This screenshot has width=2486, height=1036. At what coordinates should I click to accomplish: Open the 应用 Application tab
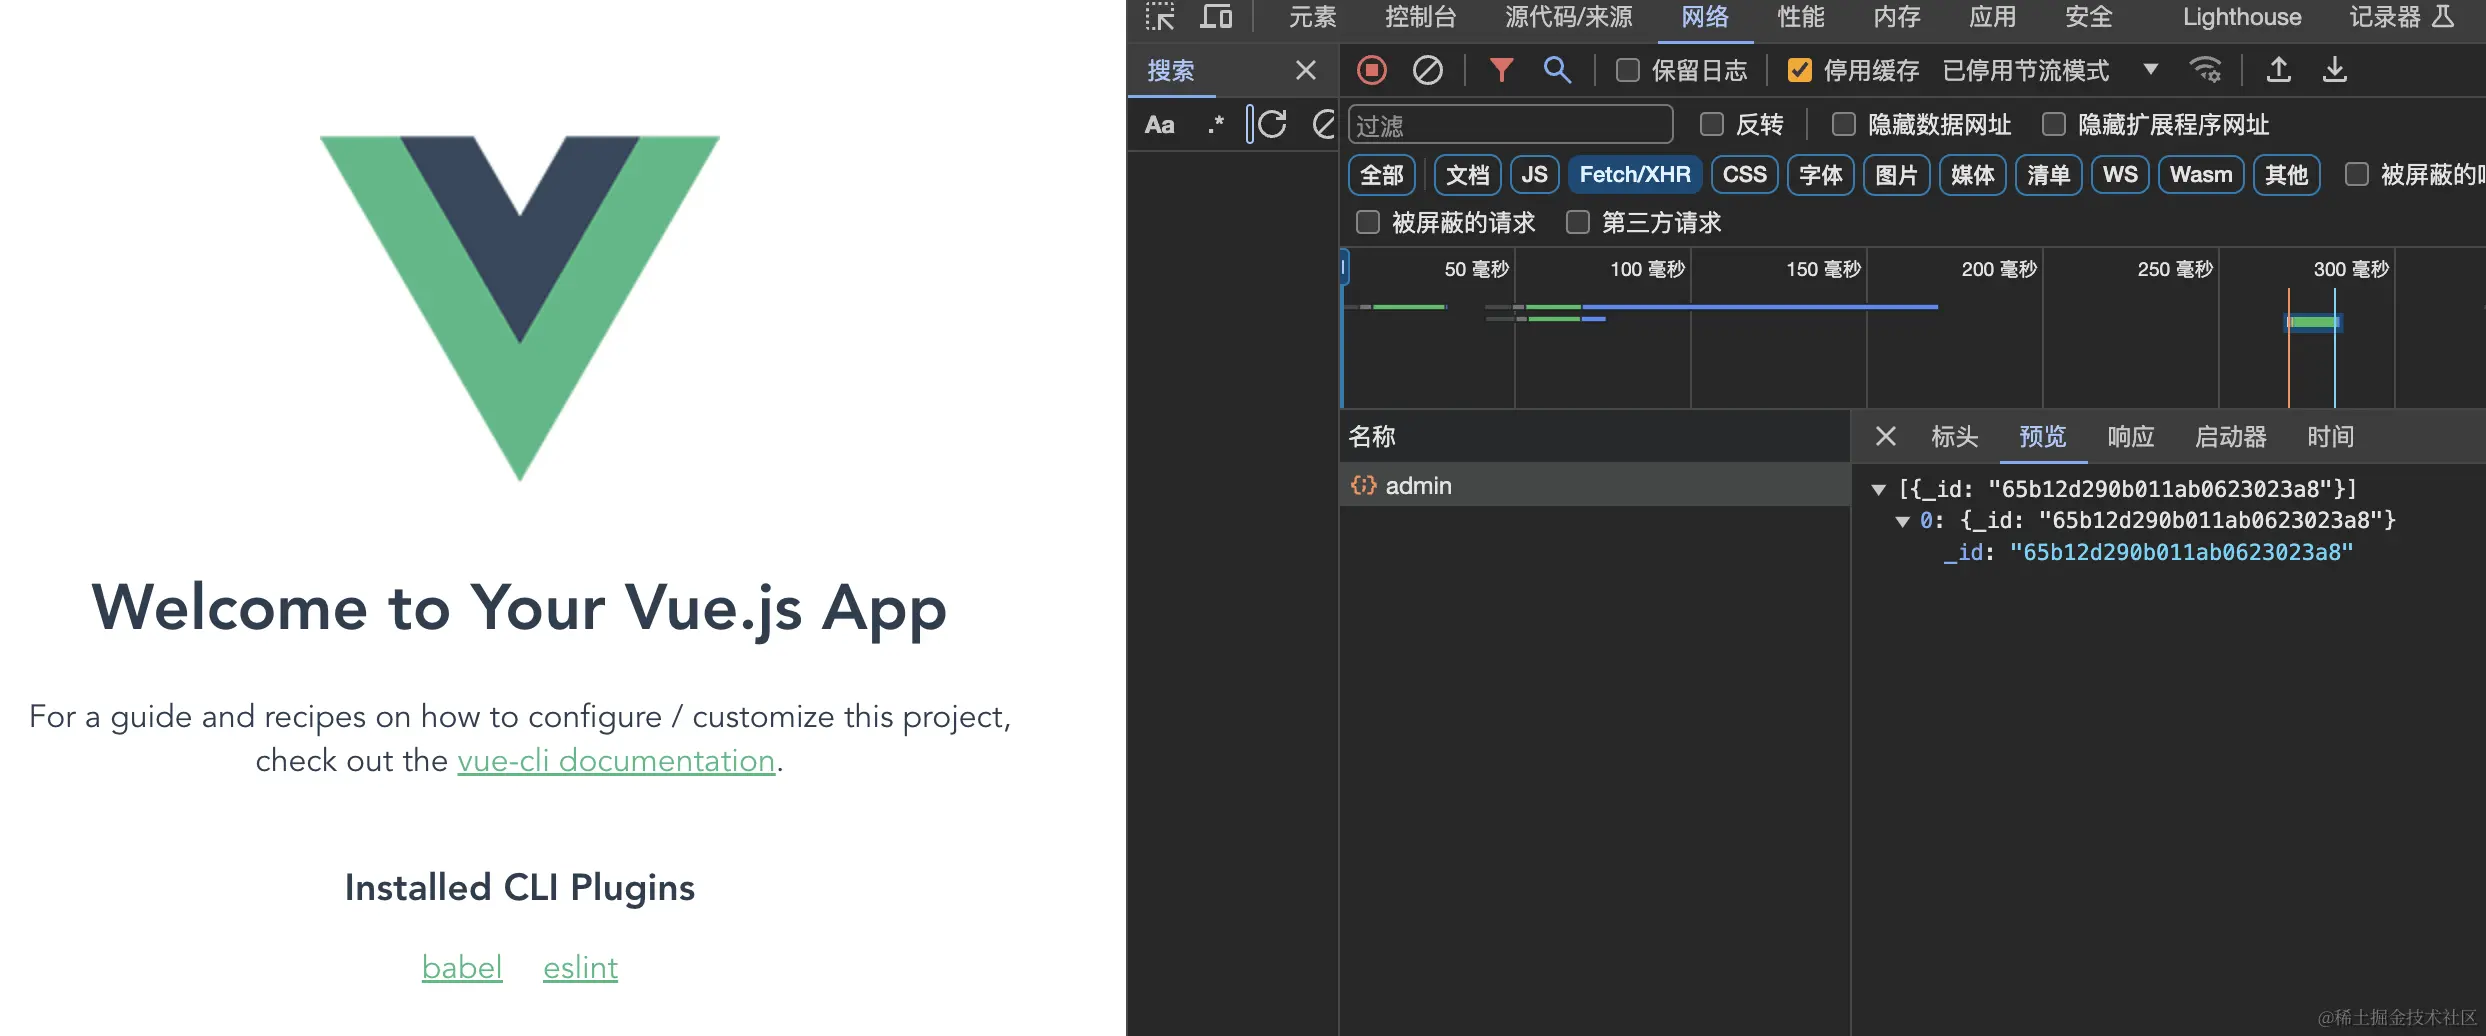pos(1993,17)
